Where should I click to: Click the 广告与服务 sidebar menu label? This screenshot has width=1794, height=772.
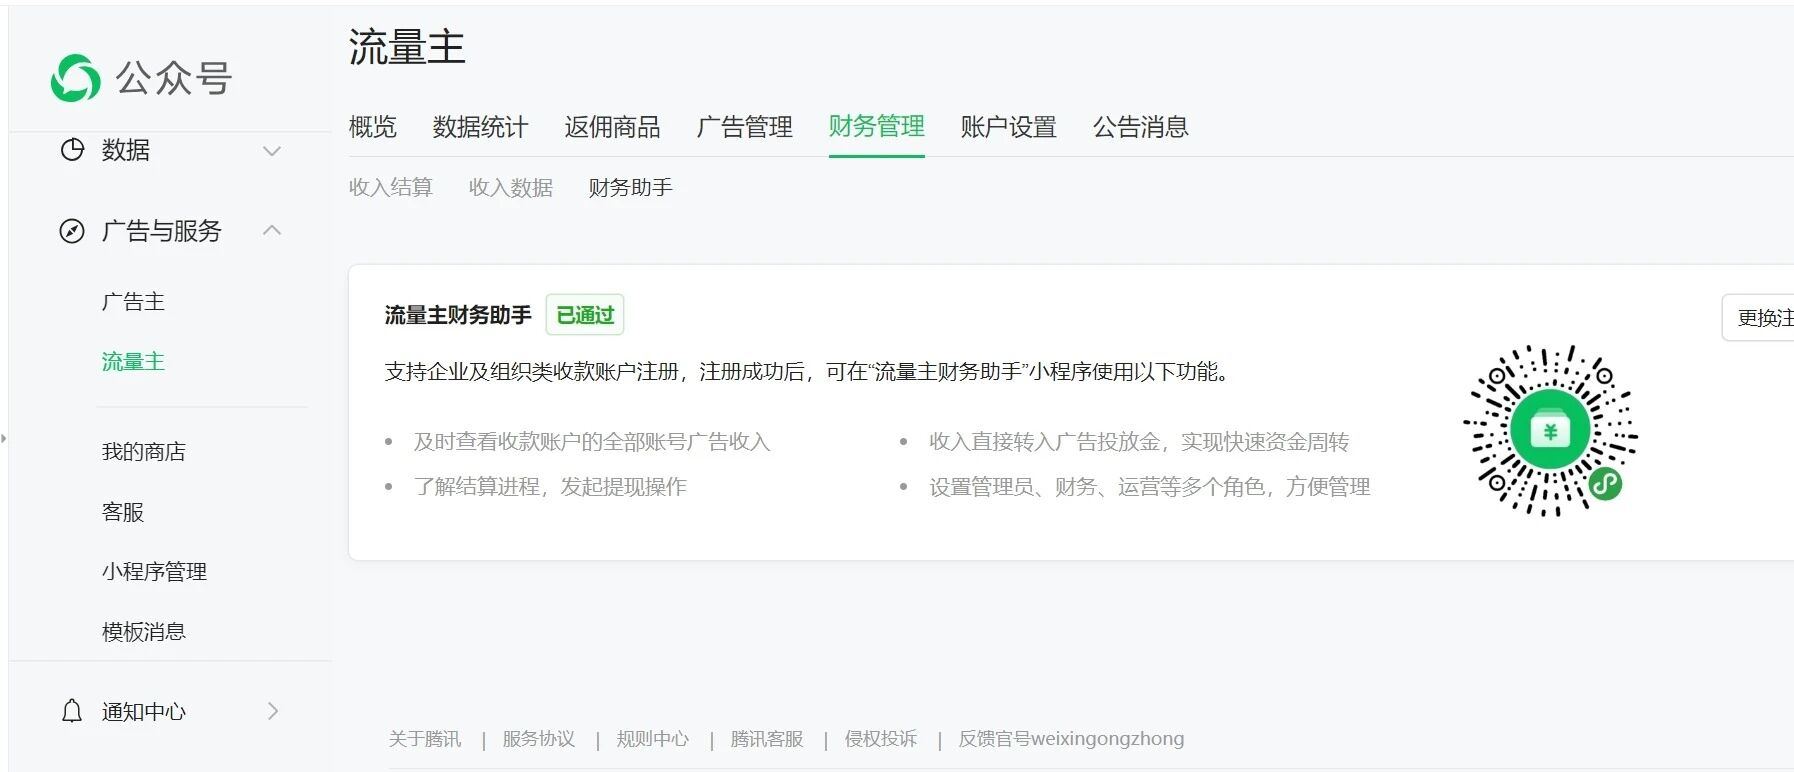161,231
